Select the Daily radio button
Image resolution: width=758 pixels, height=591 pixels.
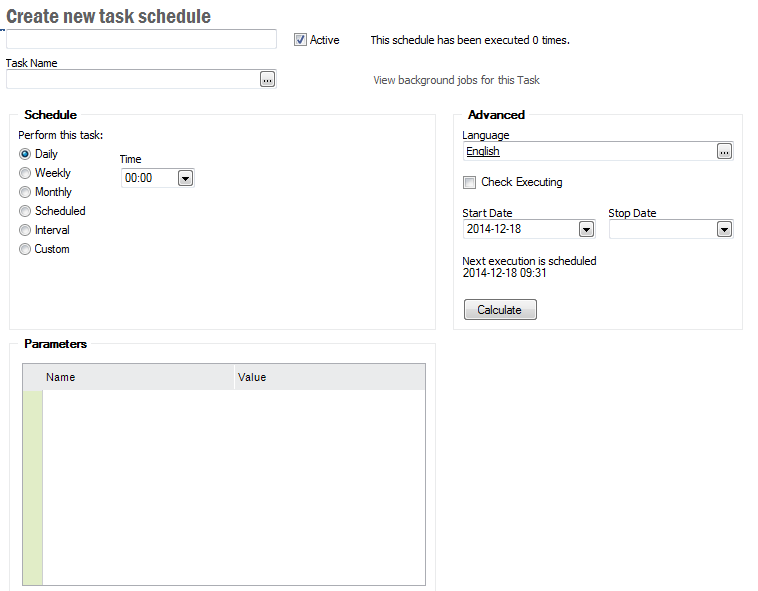coord(25,154)
